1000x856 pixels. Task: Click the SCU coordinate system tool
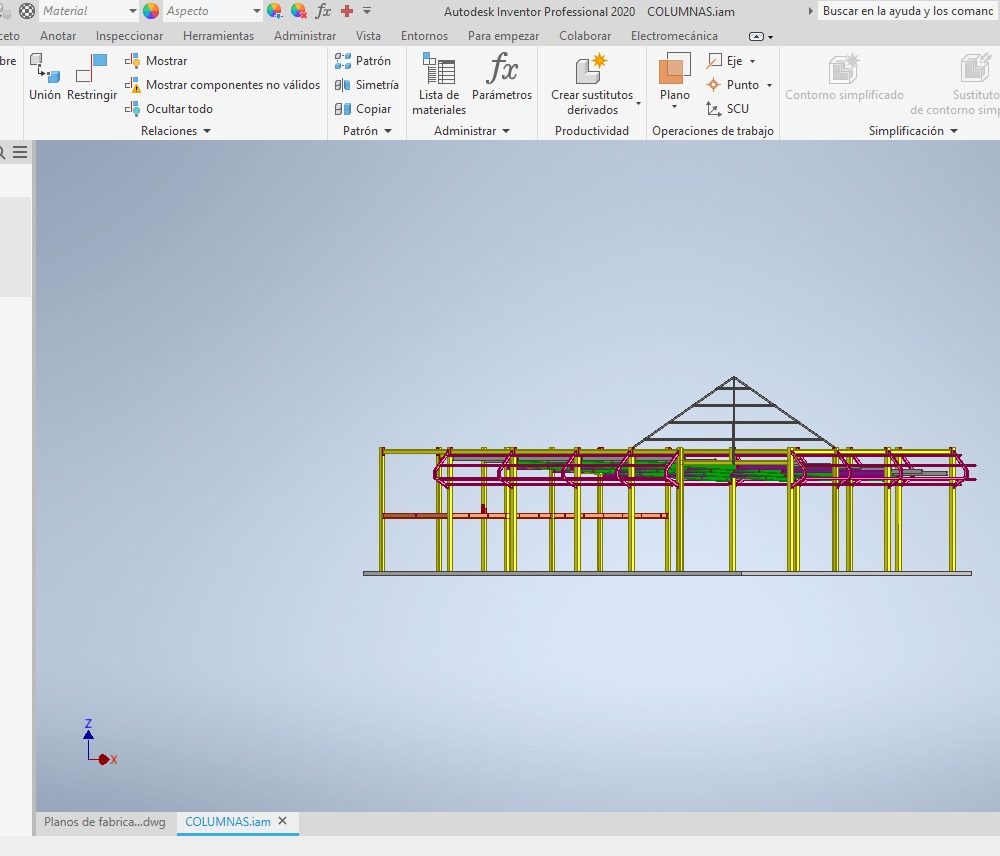point(728,109)
